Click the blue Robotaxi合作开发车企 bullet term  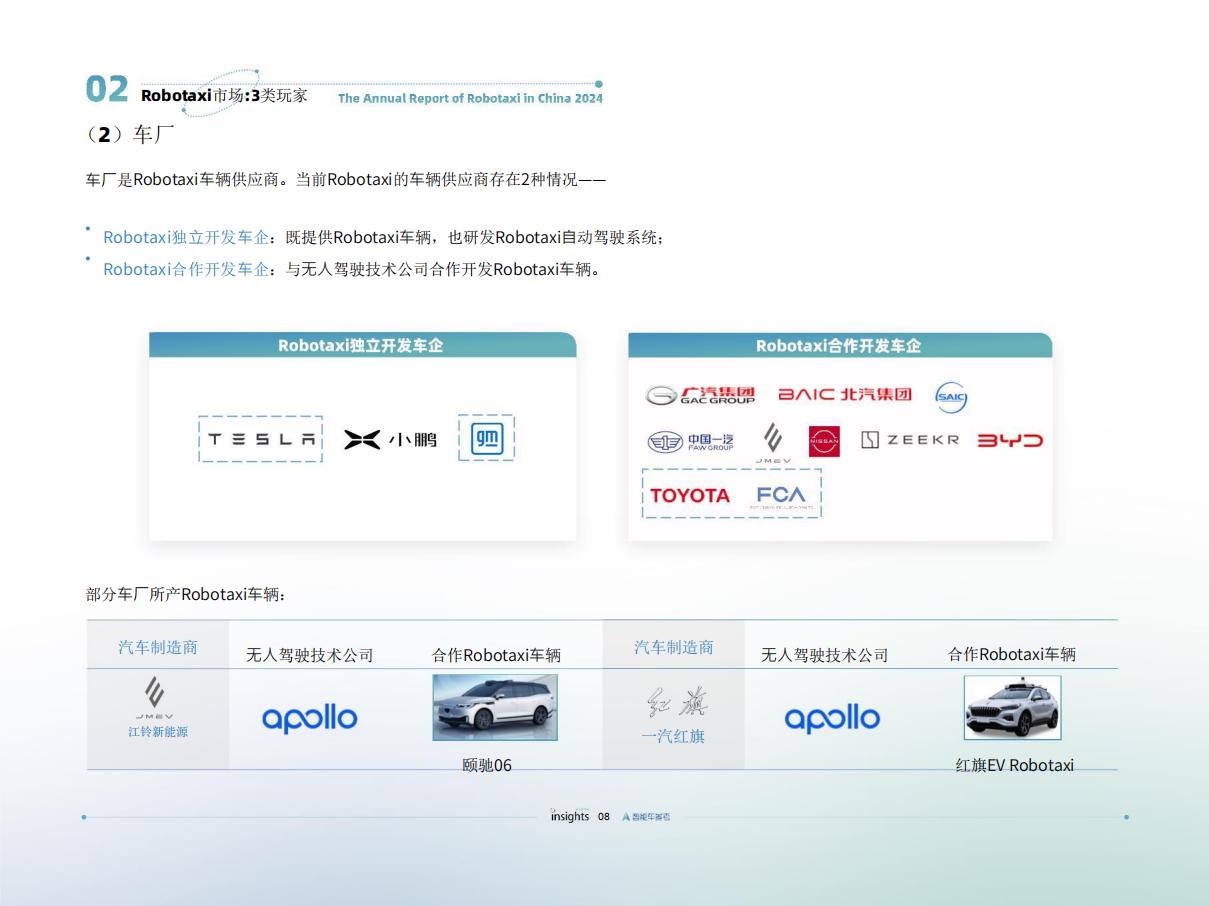[x=186, y=269]
